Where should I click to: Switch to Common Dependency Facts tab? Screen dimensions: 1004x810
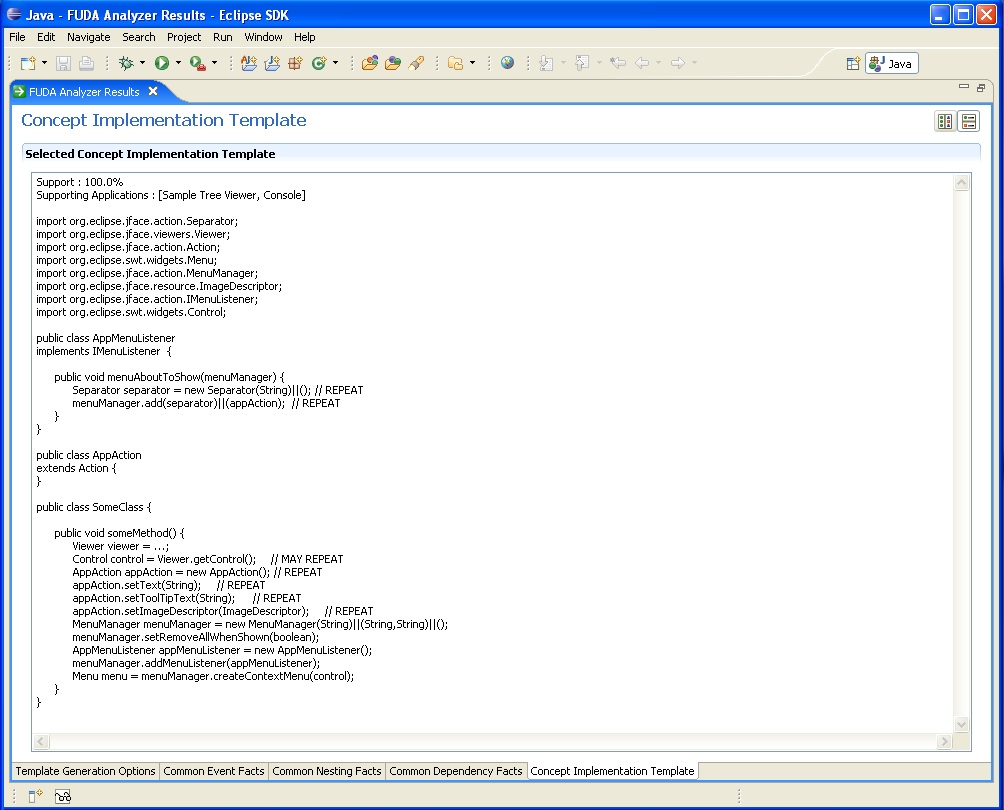[x=456, y=771]
